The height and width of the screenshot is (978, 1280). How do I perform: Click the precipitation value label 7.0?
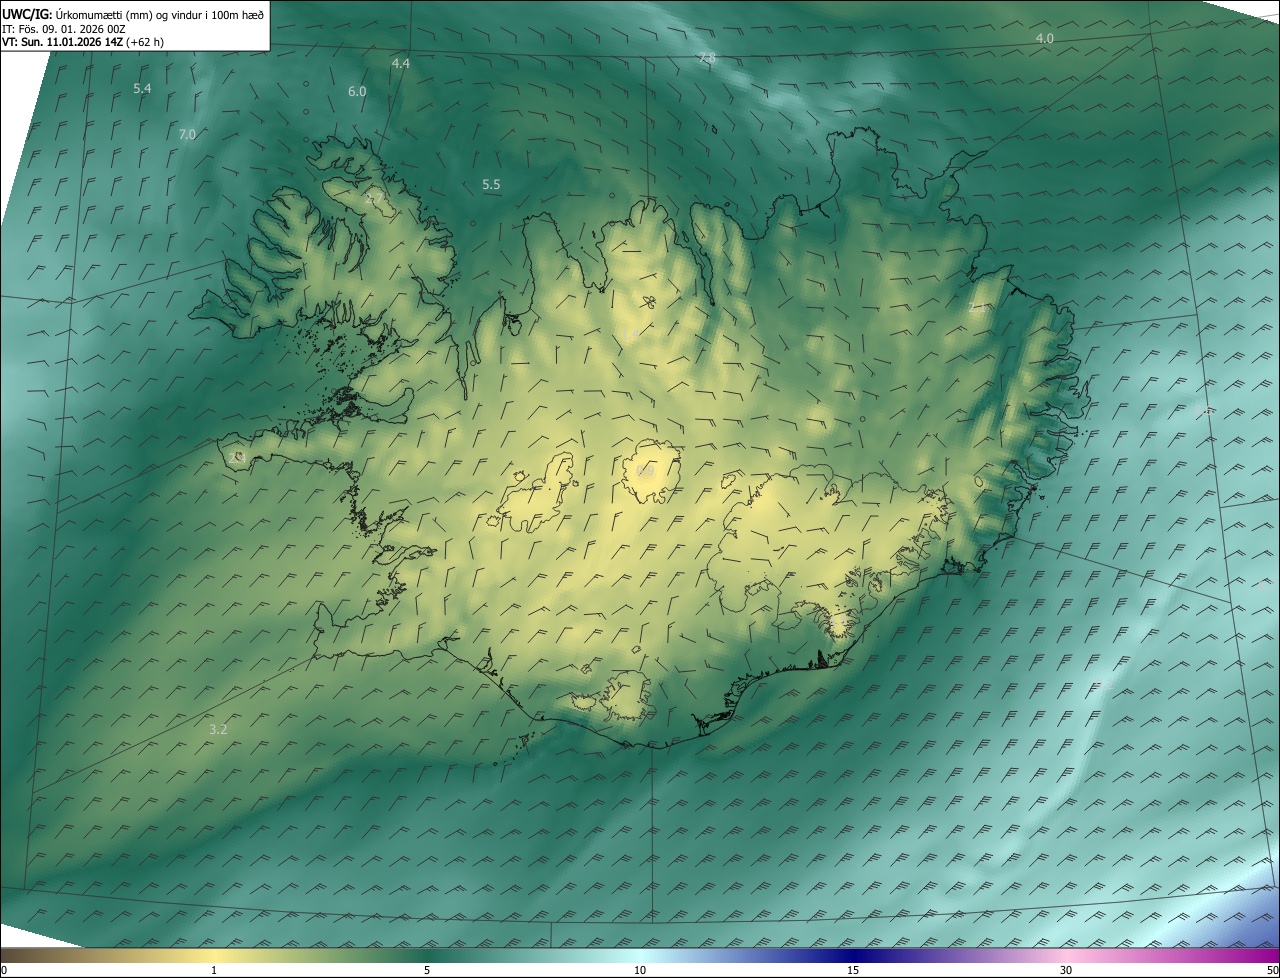(187, 134)
